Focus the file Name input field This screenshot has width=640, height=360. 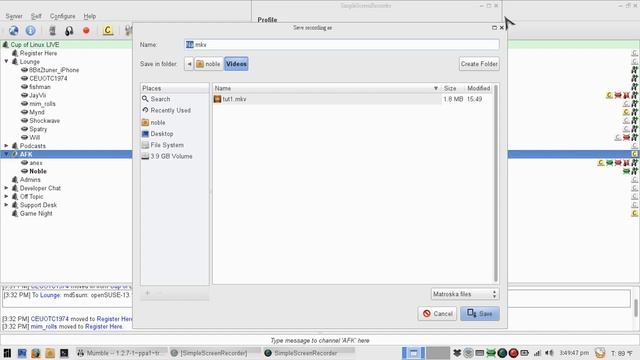pos(342,44)
